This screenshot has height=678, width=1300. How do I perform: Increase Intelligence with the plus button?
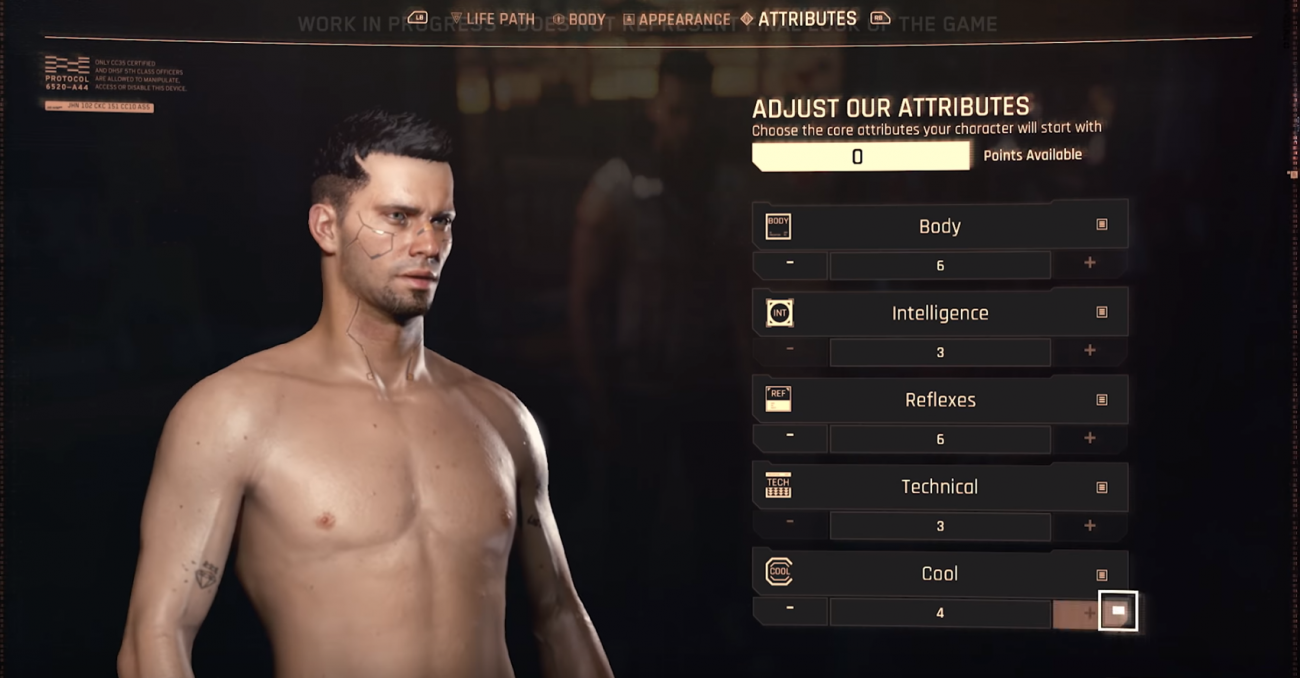(x=1090, y=350)
